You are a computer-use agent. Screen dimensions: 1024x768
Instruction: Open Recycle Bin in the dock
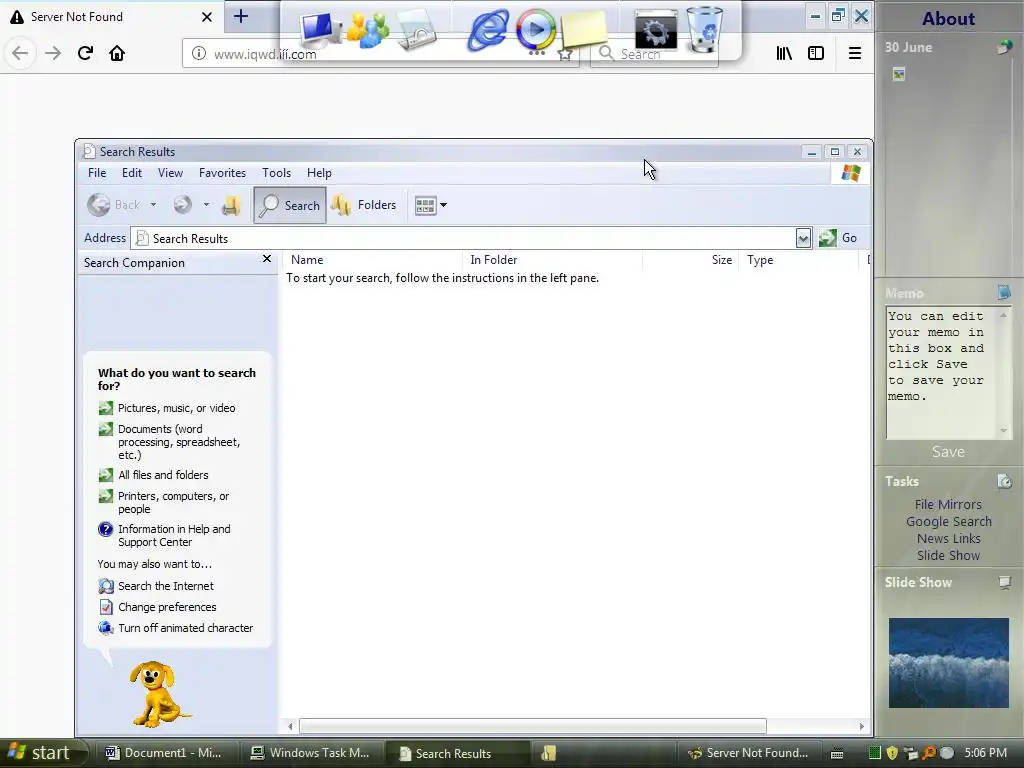tap(704, 29)
